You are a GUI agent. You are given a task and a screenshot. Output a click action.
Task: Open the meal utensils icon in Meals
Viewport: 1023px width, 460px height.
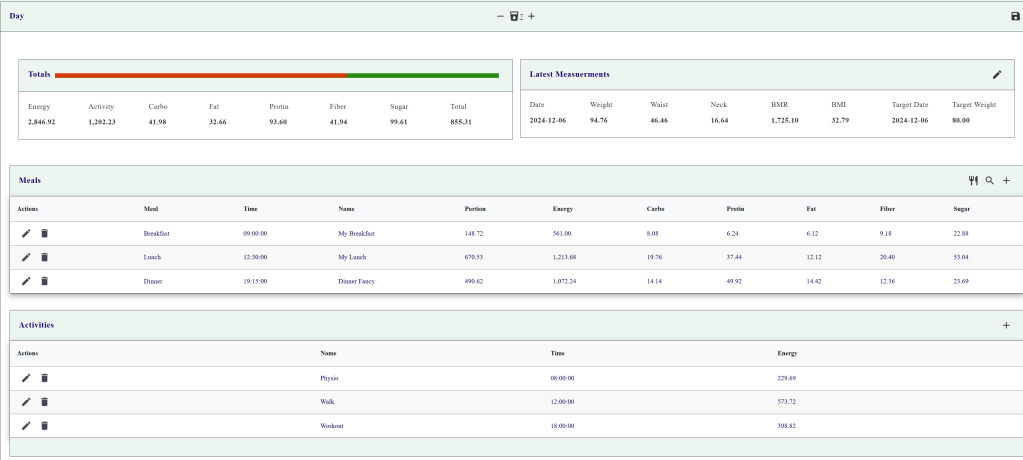pyautogui.click(x=973, y=181)
